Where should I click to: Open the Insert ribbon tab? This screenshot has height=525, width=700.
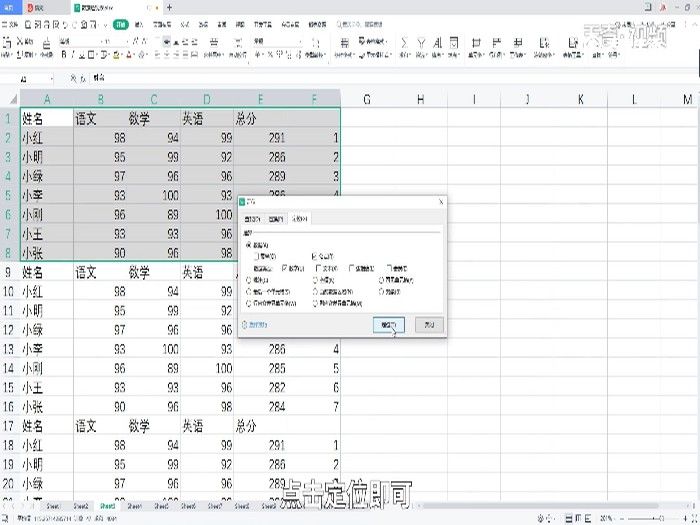pyautogui.click(x=139, y=25)
